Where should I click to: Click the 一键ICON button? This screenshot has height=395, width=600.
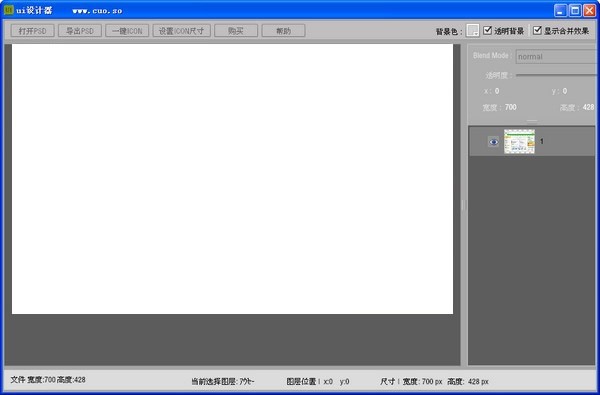(127, 31)
